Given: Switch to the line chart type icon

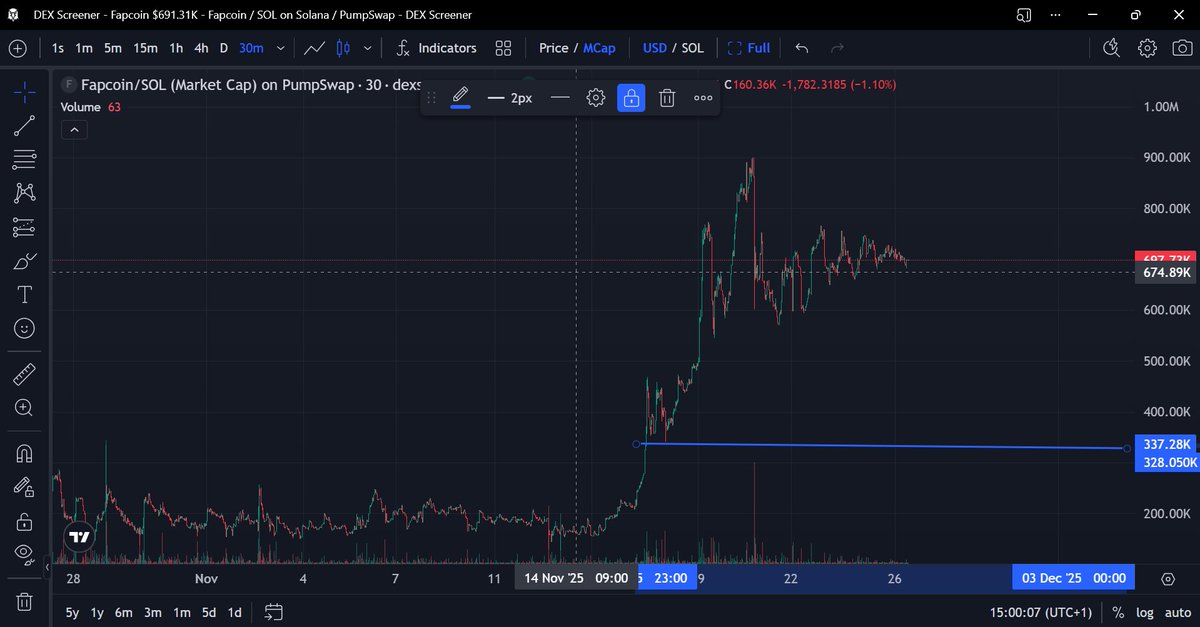Looking at the screenshot, I should tap(315, 48).
